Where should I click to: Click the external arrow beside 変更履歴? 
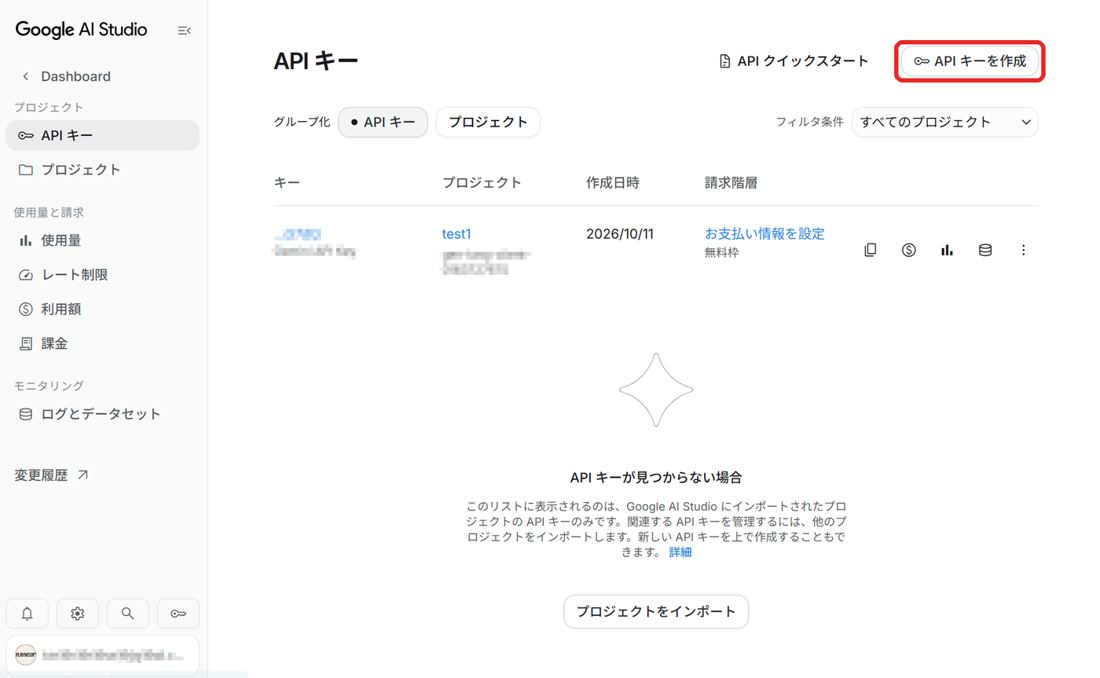(x=83, y=475)
